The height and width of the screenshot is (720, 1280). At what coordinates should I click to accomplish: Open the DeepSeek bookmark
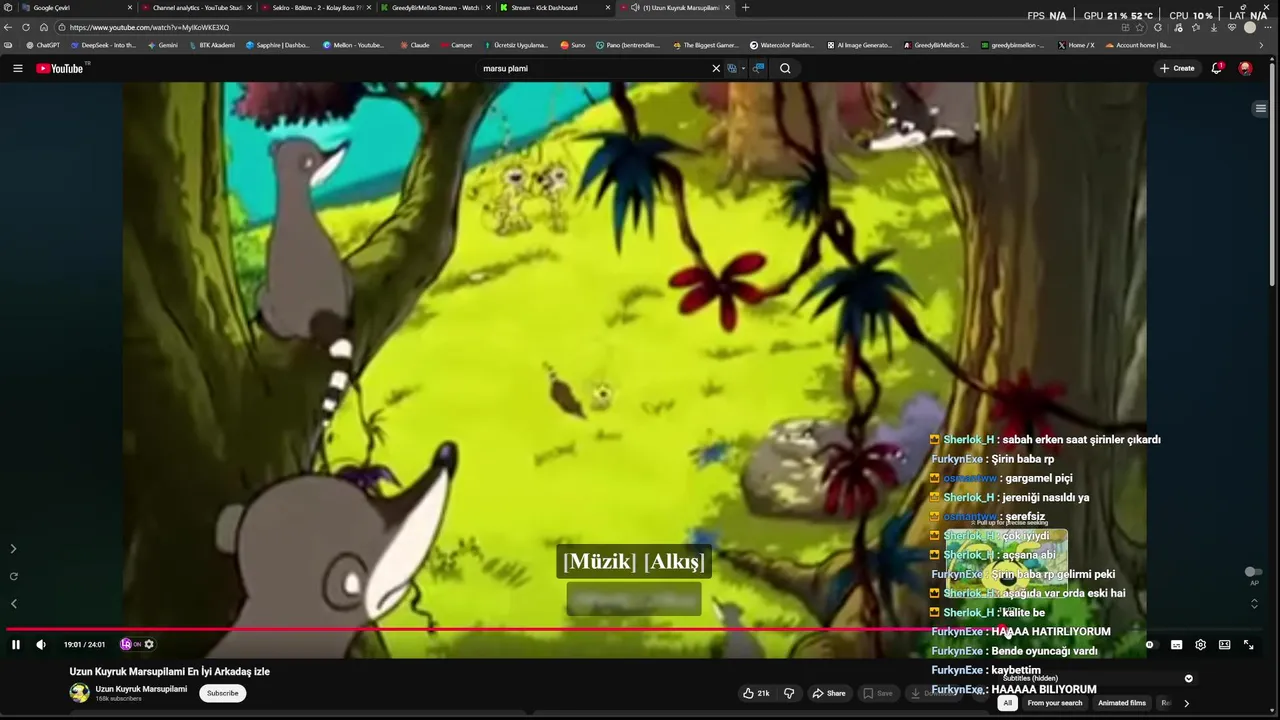coord(103,45)
